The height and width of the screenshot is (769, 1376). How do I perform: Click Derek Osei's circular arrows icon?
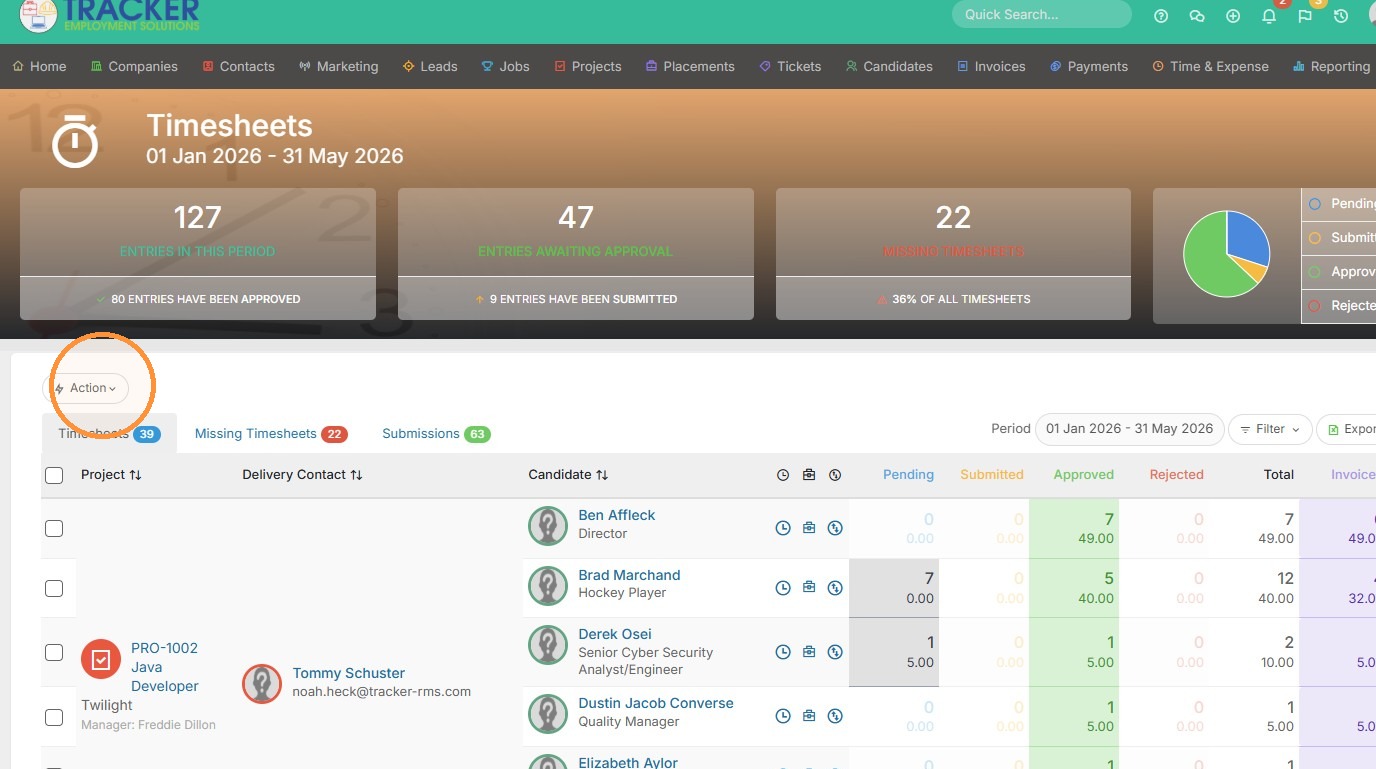click(x=835, y=652)
